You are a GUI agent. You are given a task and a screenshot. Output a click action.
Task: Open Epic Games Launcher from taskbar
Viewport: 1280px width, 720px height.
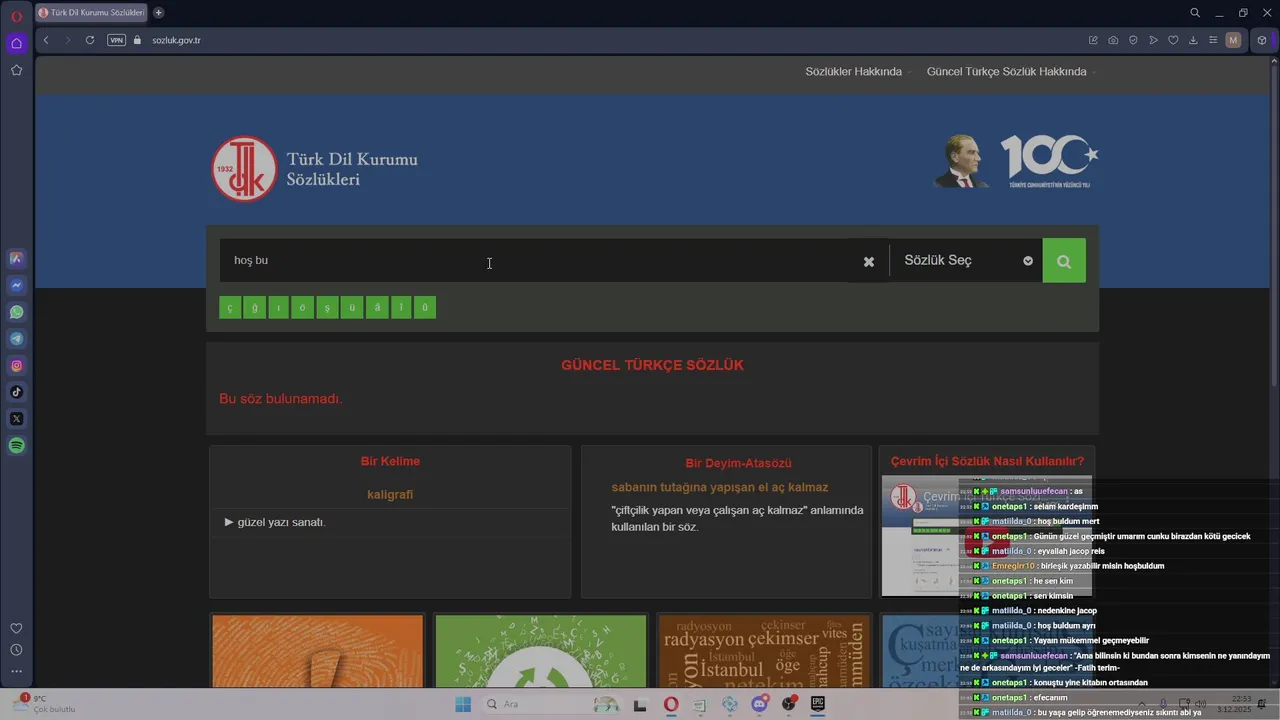pyautogui.click(x=817, y=704)
